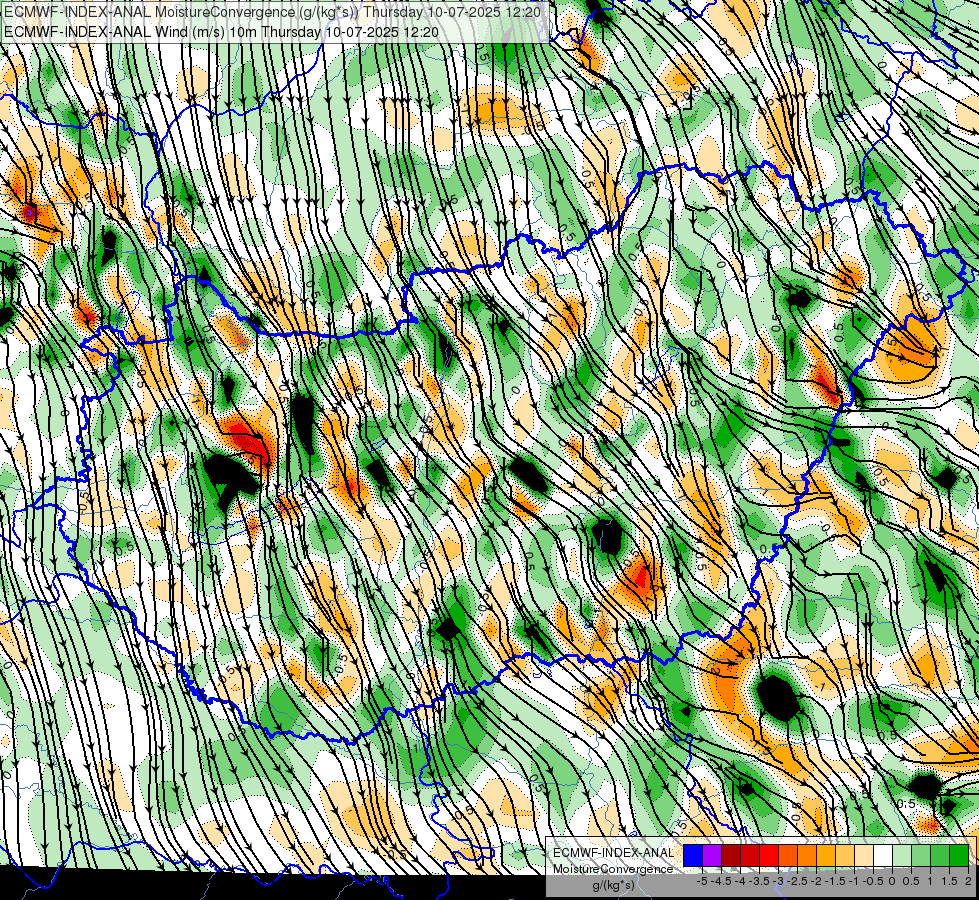Click the legend MoistureConvergence label

[x=613, y=869]
